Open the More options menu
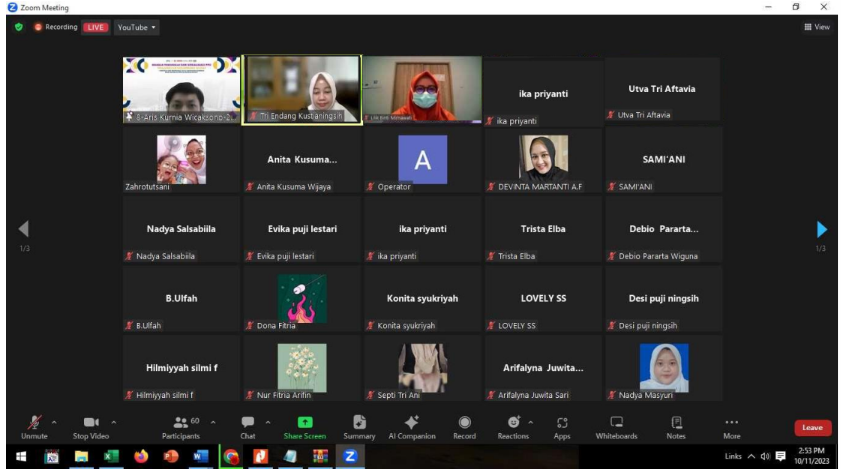The height and width of the screenshot is (469, 841). click(x=732, y=427)
